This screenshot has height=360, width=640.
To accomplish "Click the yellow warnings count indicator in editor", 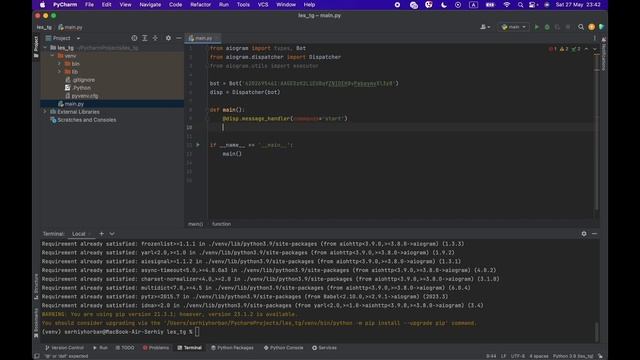I will [x=564, y=49].
